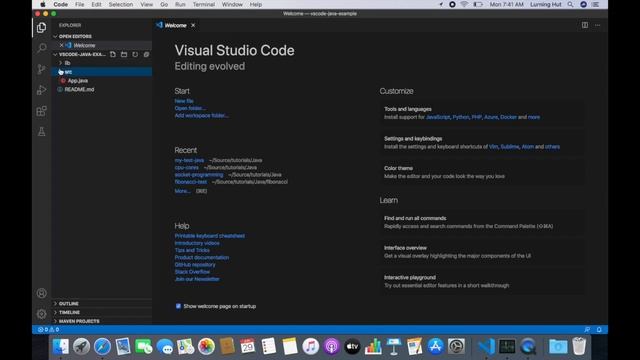This screenshot has height=360, width=640.
Task: Close the Welcome tab with X
Action: [x=193, y=25]
